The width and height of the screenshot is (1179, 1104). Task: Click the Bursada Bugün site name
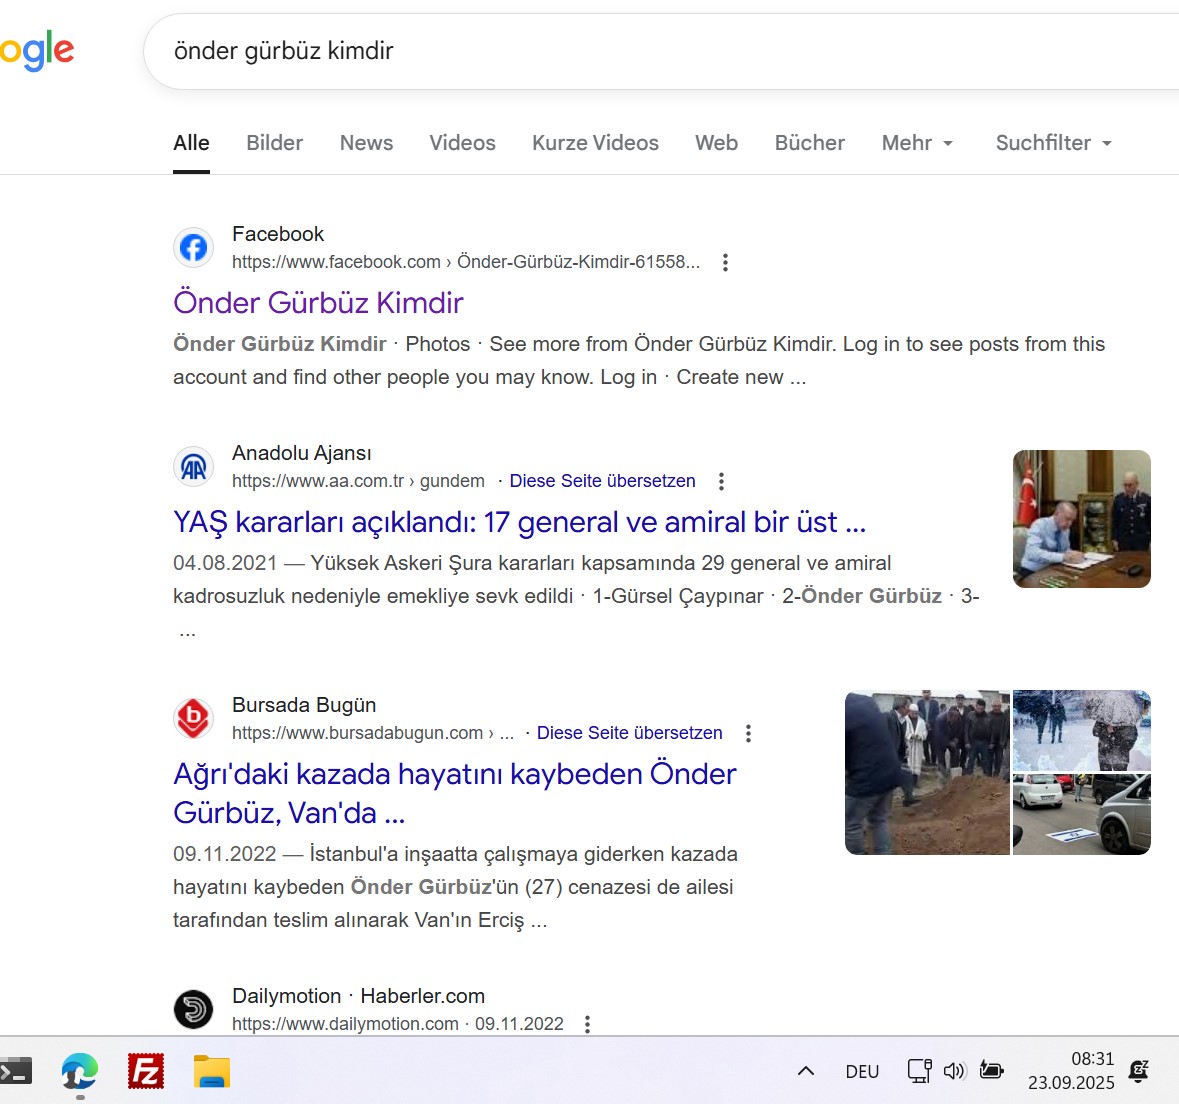304,705
